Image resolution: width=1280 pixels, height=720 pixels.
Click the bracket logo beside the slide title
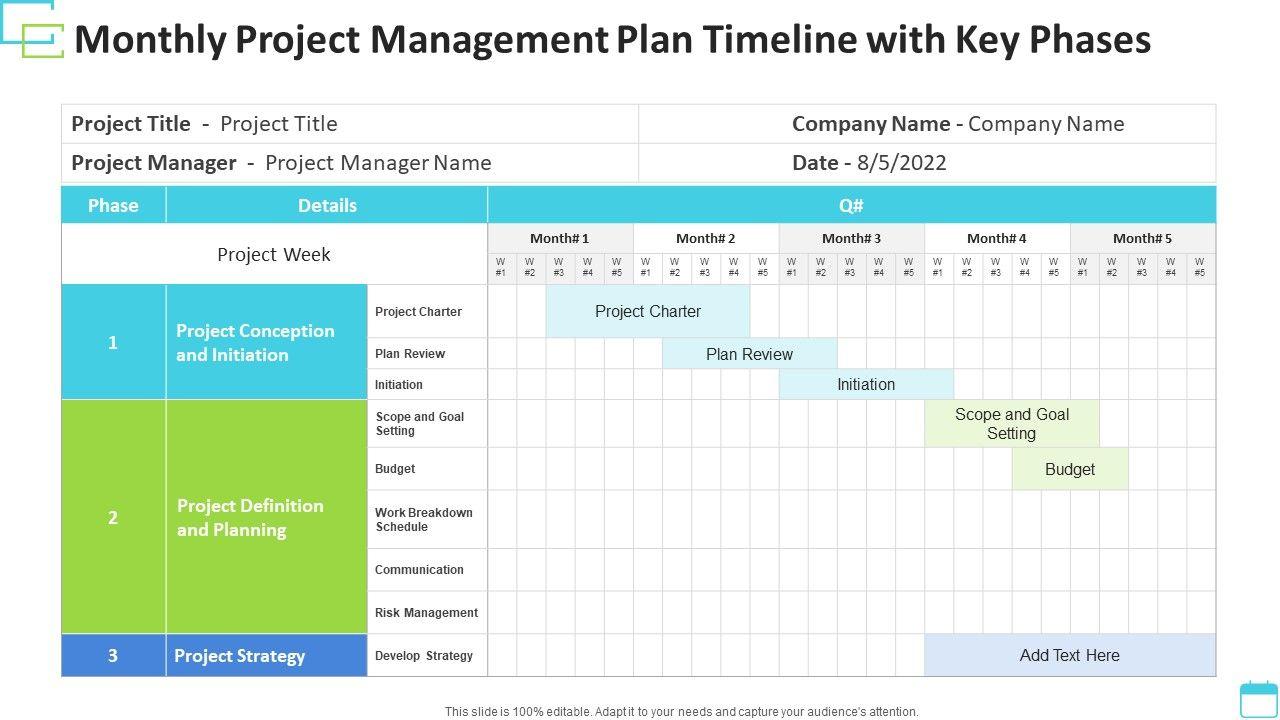(33, 30)
